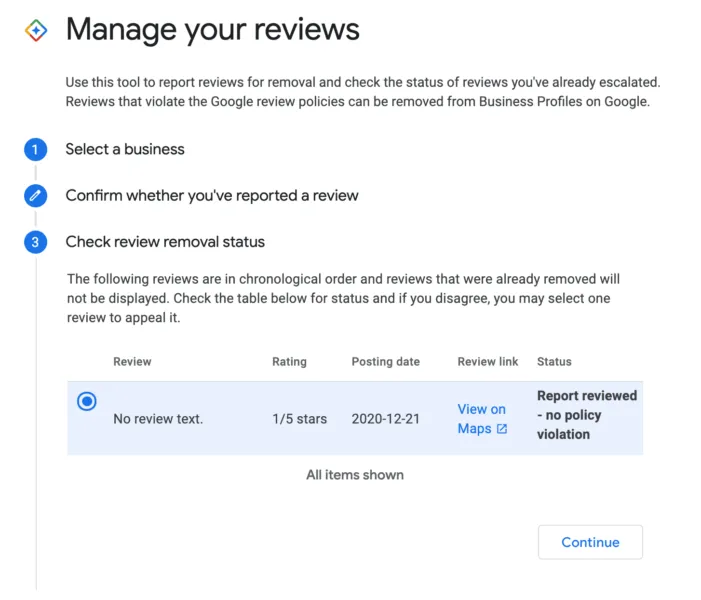Screen dimensions: 701x600
Task: Click the 2020-12-21 posting date cell
Action: 386,419
